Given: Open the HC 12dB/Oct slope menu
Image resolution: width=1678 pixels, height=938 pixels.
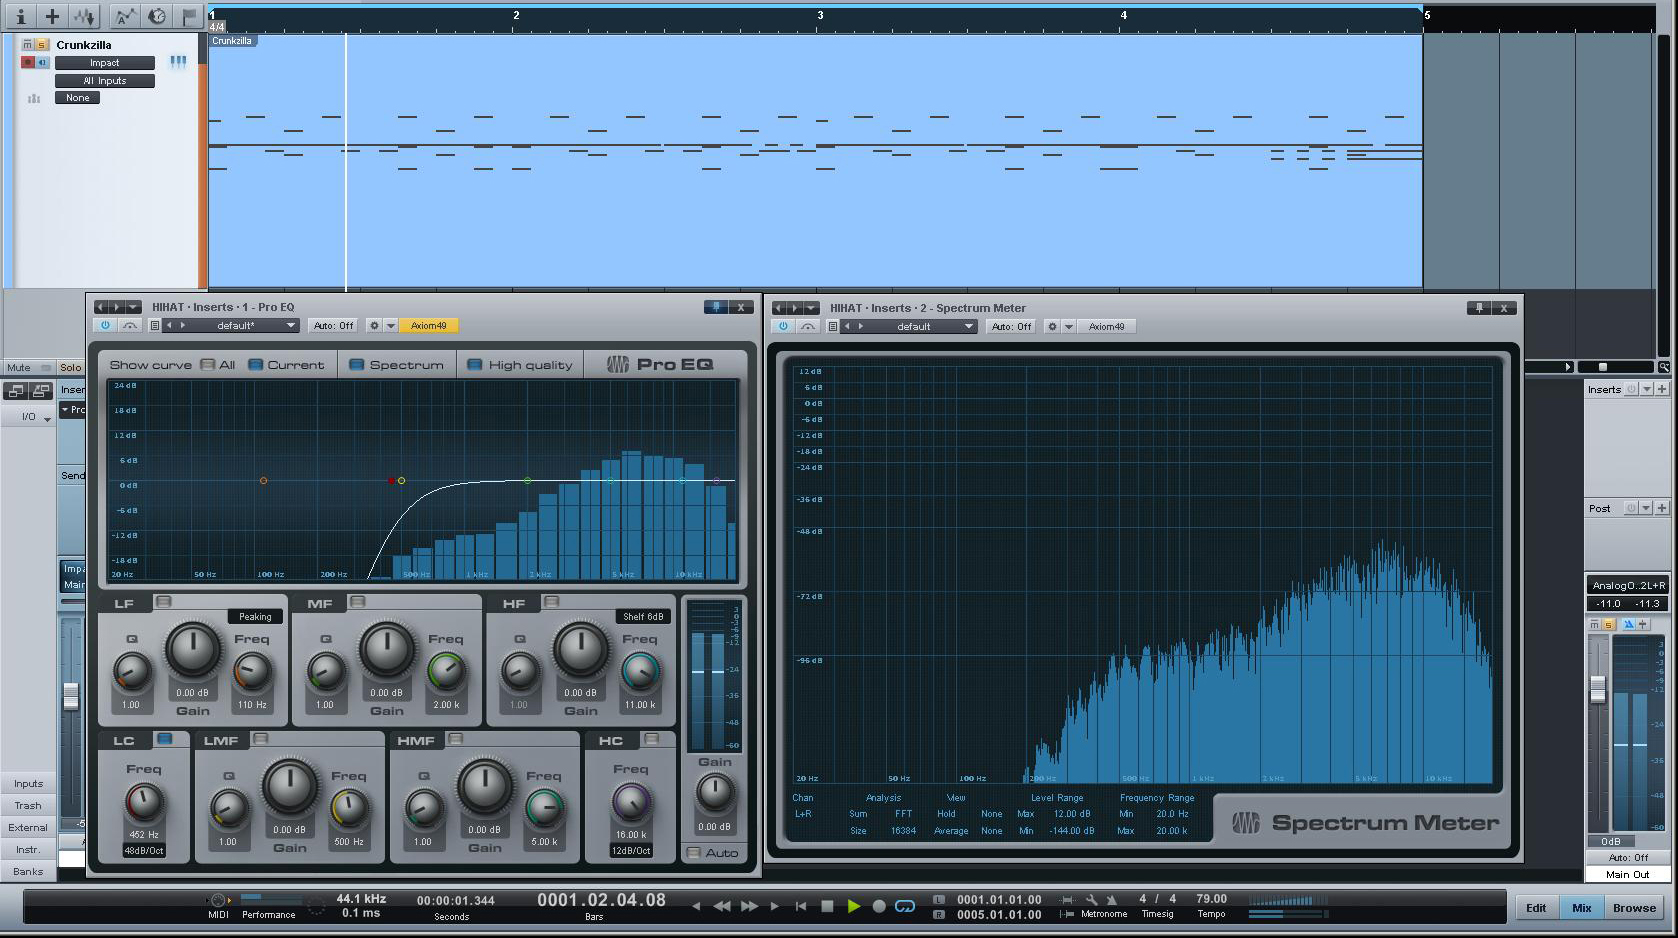Looking at the screenshot, I should pyautogui.click(x=631, y=851).
